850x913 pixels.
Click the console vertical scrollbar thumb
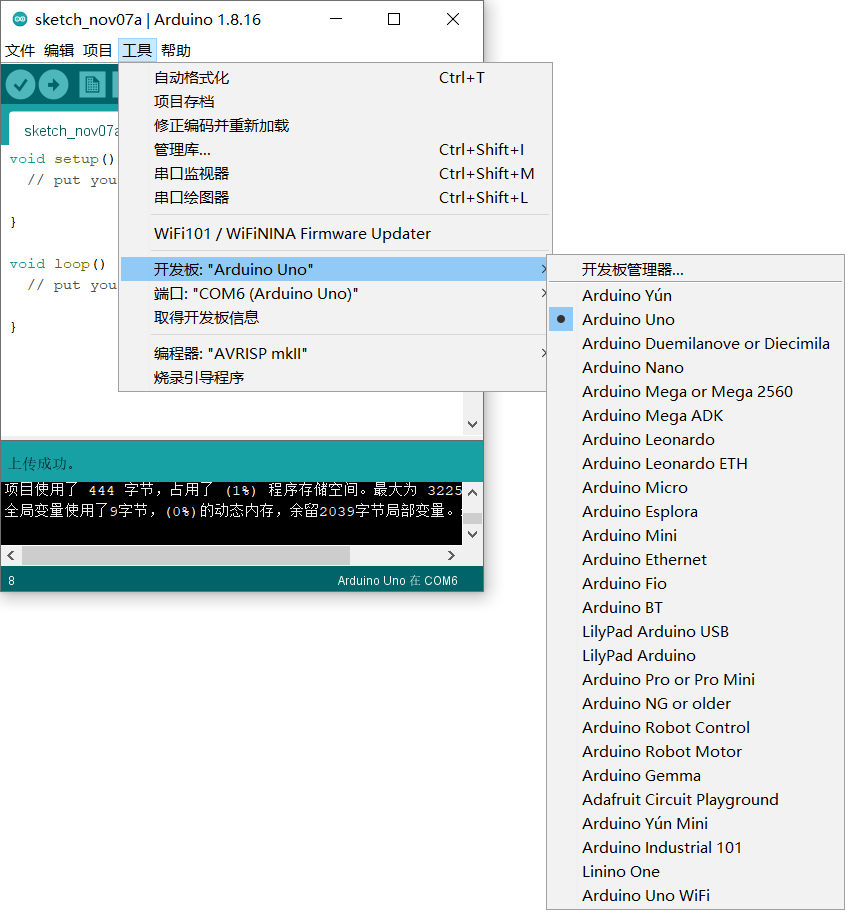473,518
